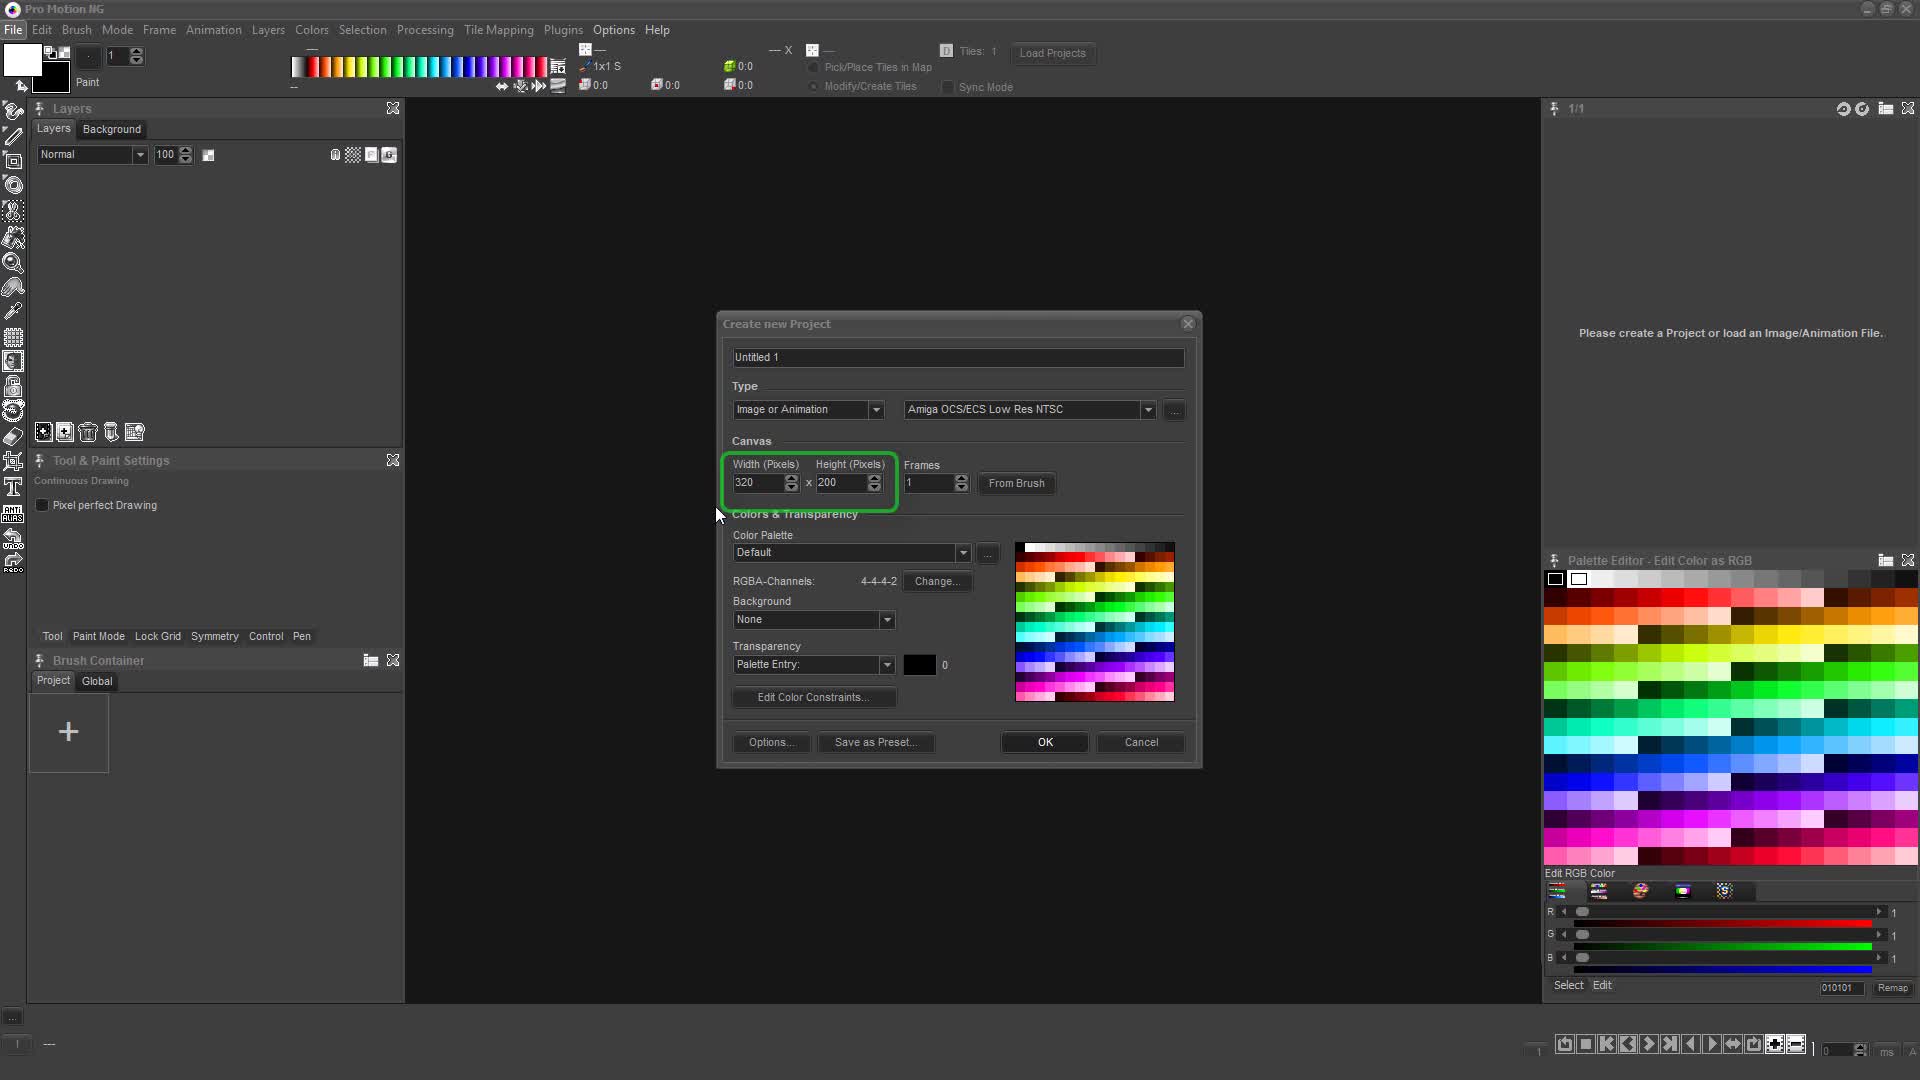The width and height of the screenshot is (1920, 1080).
Task: Enable Pixel perfect Drawing checkbox
Action: click(42, 506)
